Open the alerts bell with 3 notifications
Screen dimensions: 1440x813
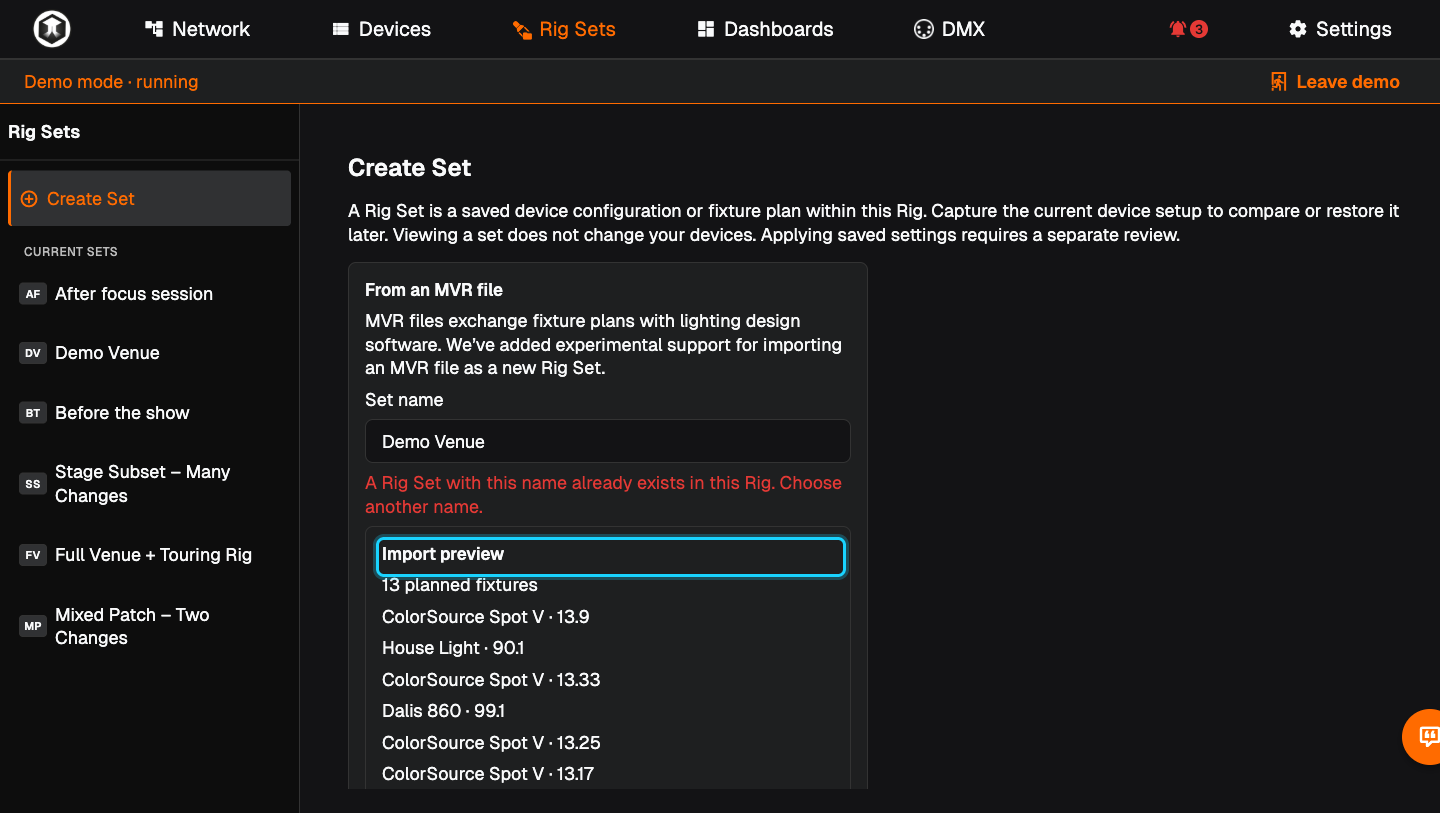tap(1188, 29)
